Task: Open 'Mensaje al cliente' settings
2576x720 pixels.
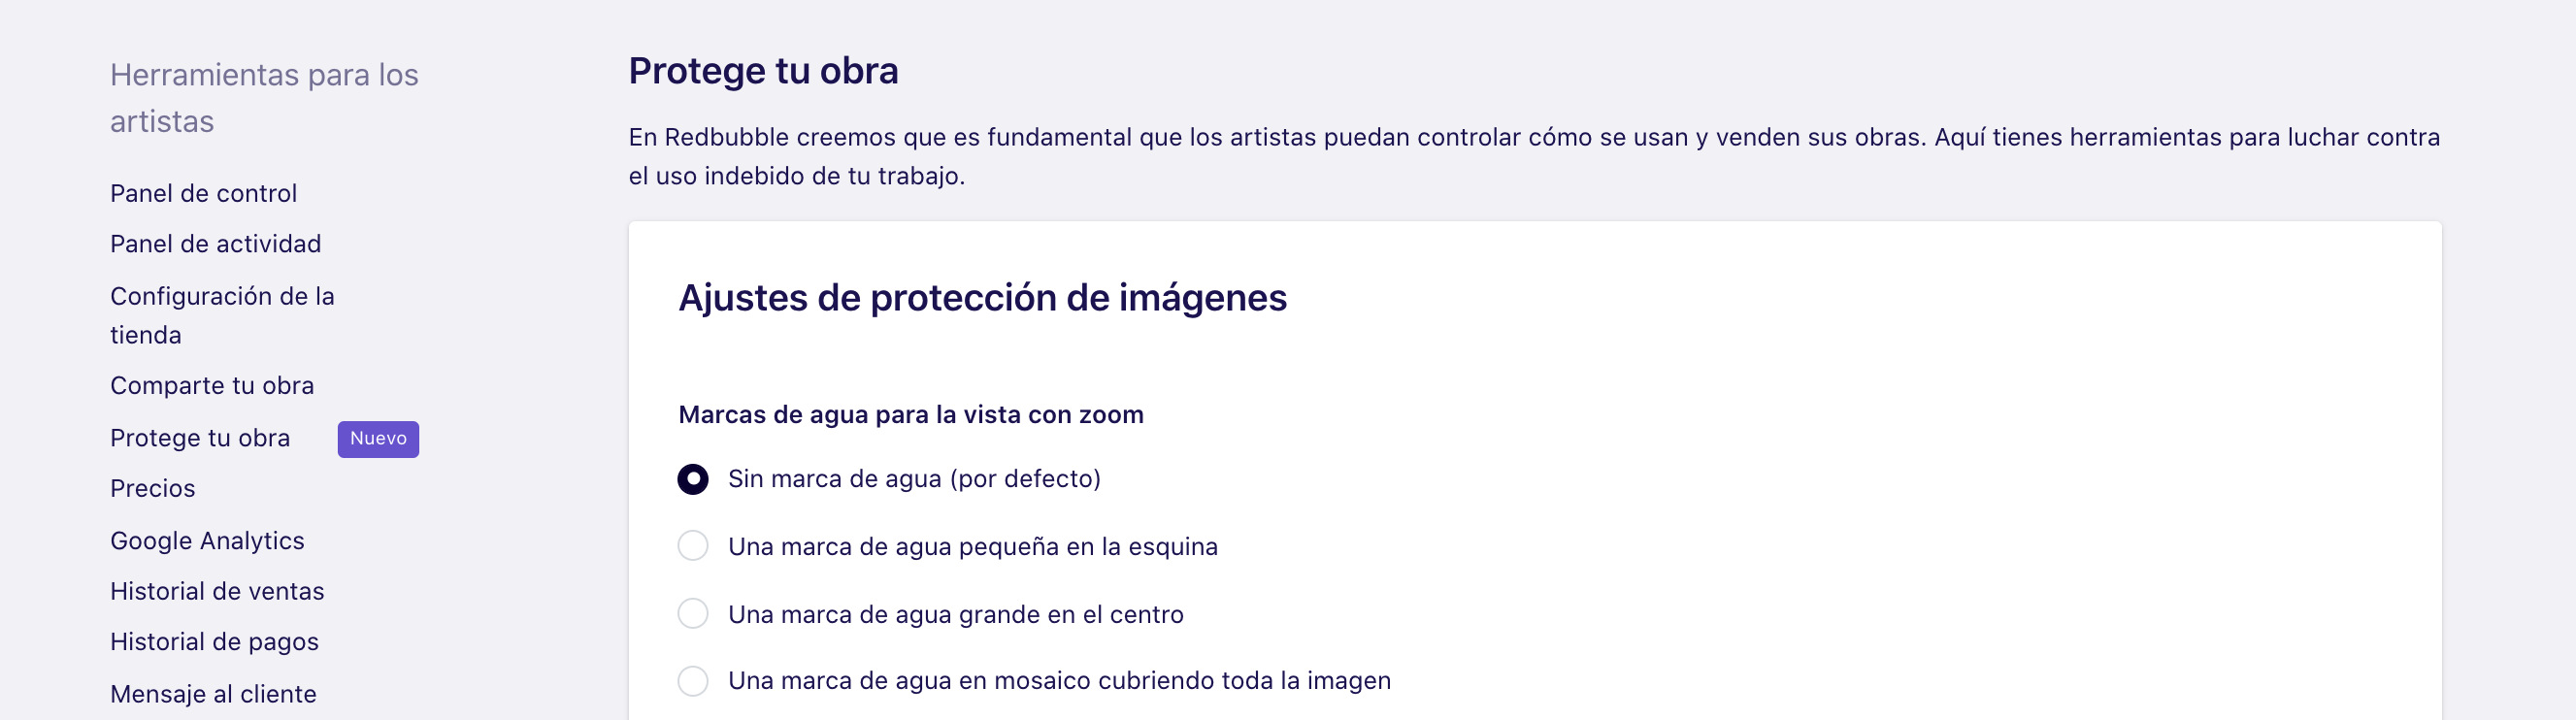Action: (x=212, y=693)
